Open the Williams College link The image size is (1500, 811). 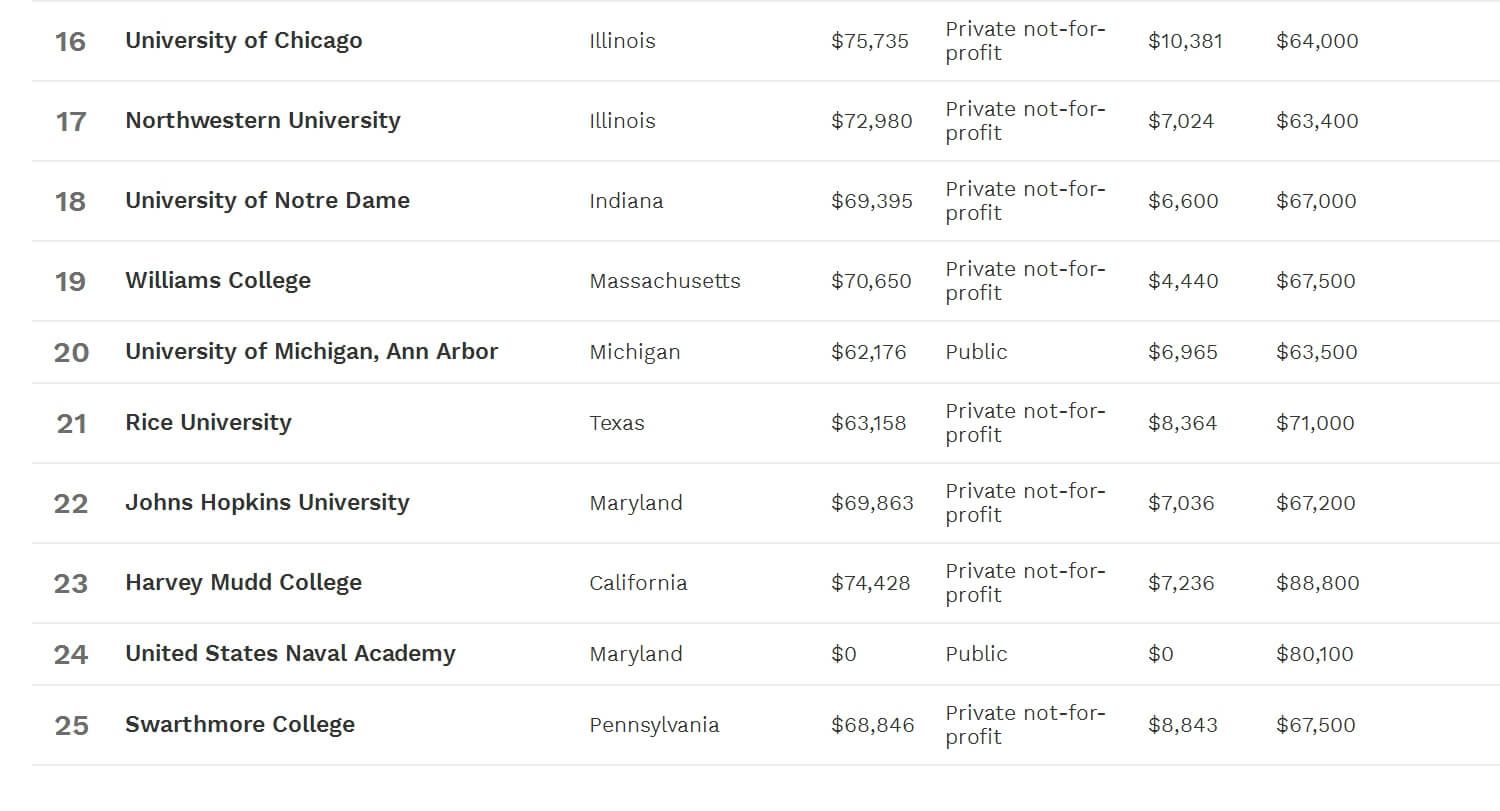[218, 281]
